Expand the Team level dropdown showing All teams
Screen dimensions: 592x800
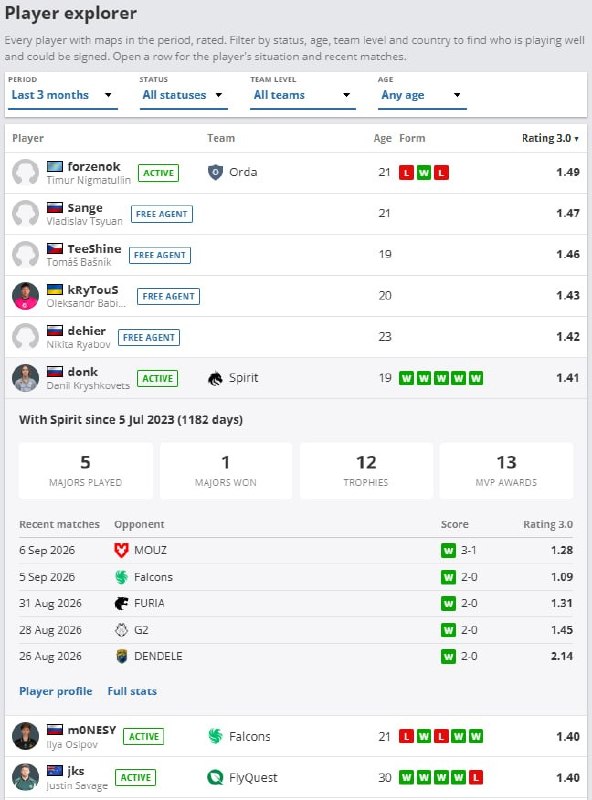click(303, 95)
